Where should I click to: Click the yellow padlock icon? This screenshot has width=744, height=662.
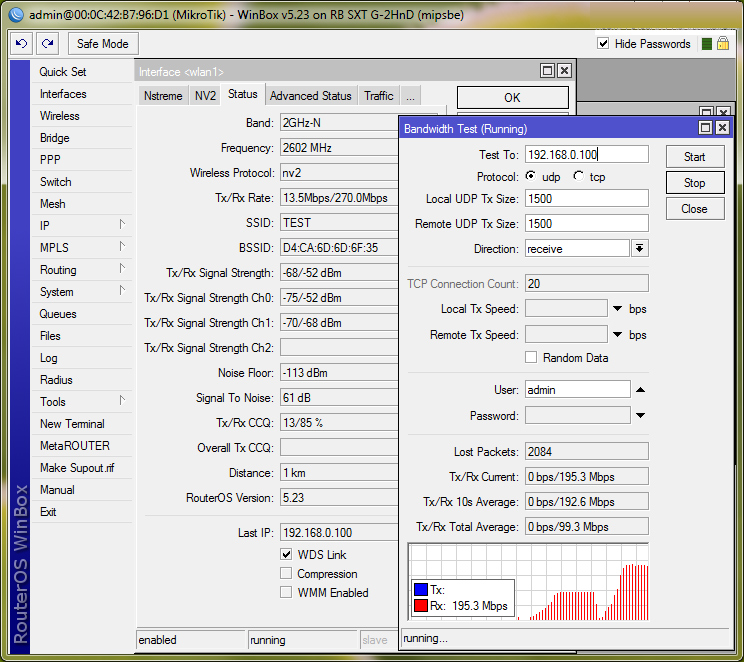(x=723, y=44)
